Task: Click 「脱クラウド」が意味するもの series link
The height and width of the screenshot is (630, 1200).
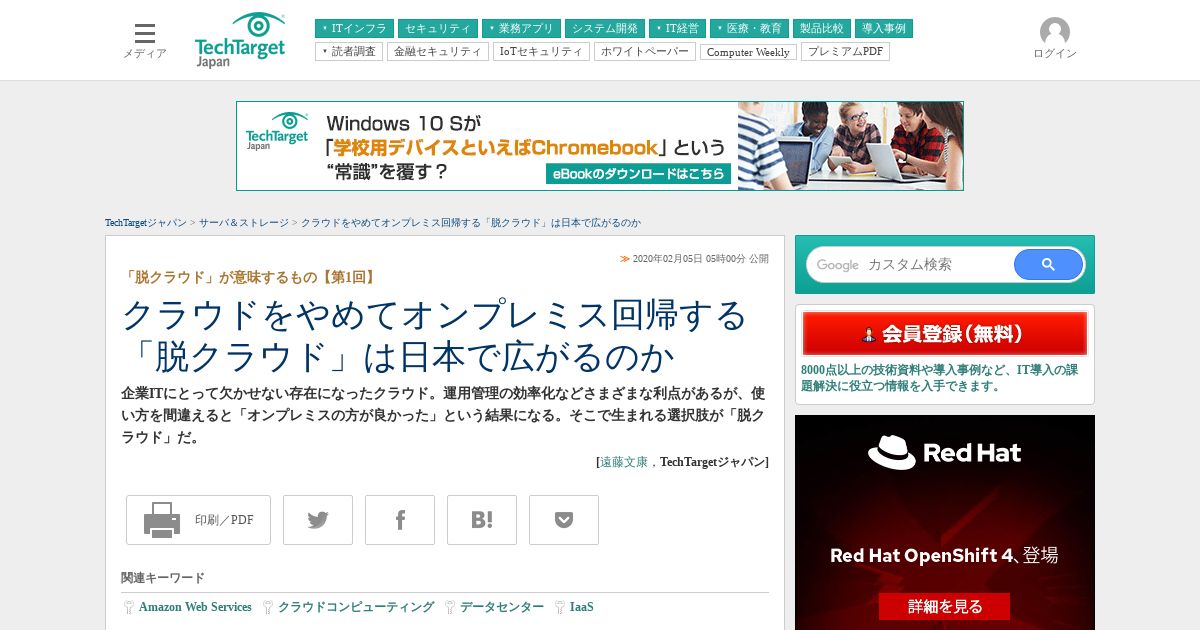Action: coord(250,277)
